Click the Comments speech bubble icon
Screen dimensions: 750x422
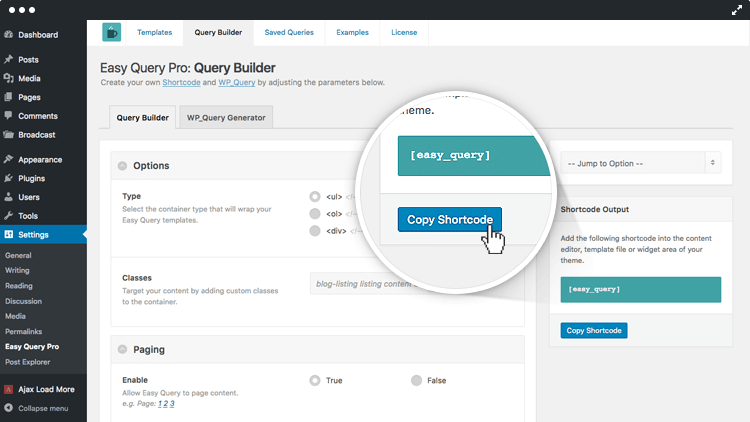[8, 115]
